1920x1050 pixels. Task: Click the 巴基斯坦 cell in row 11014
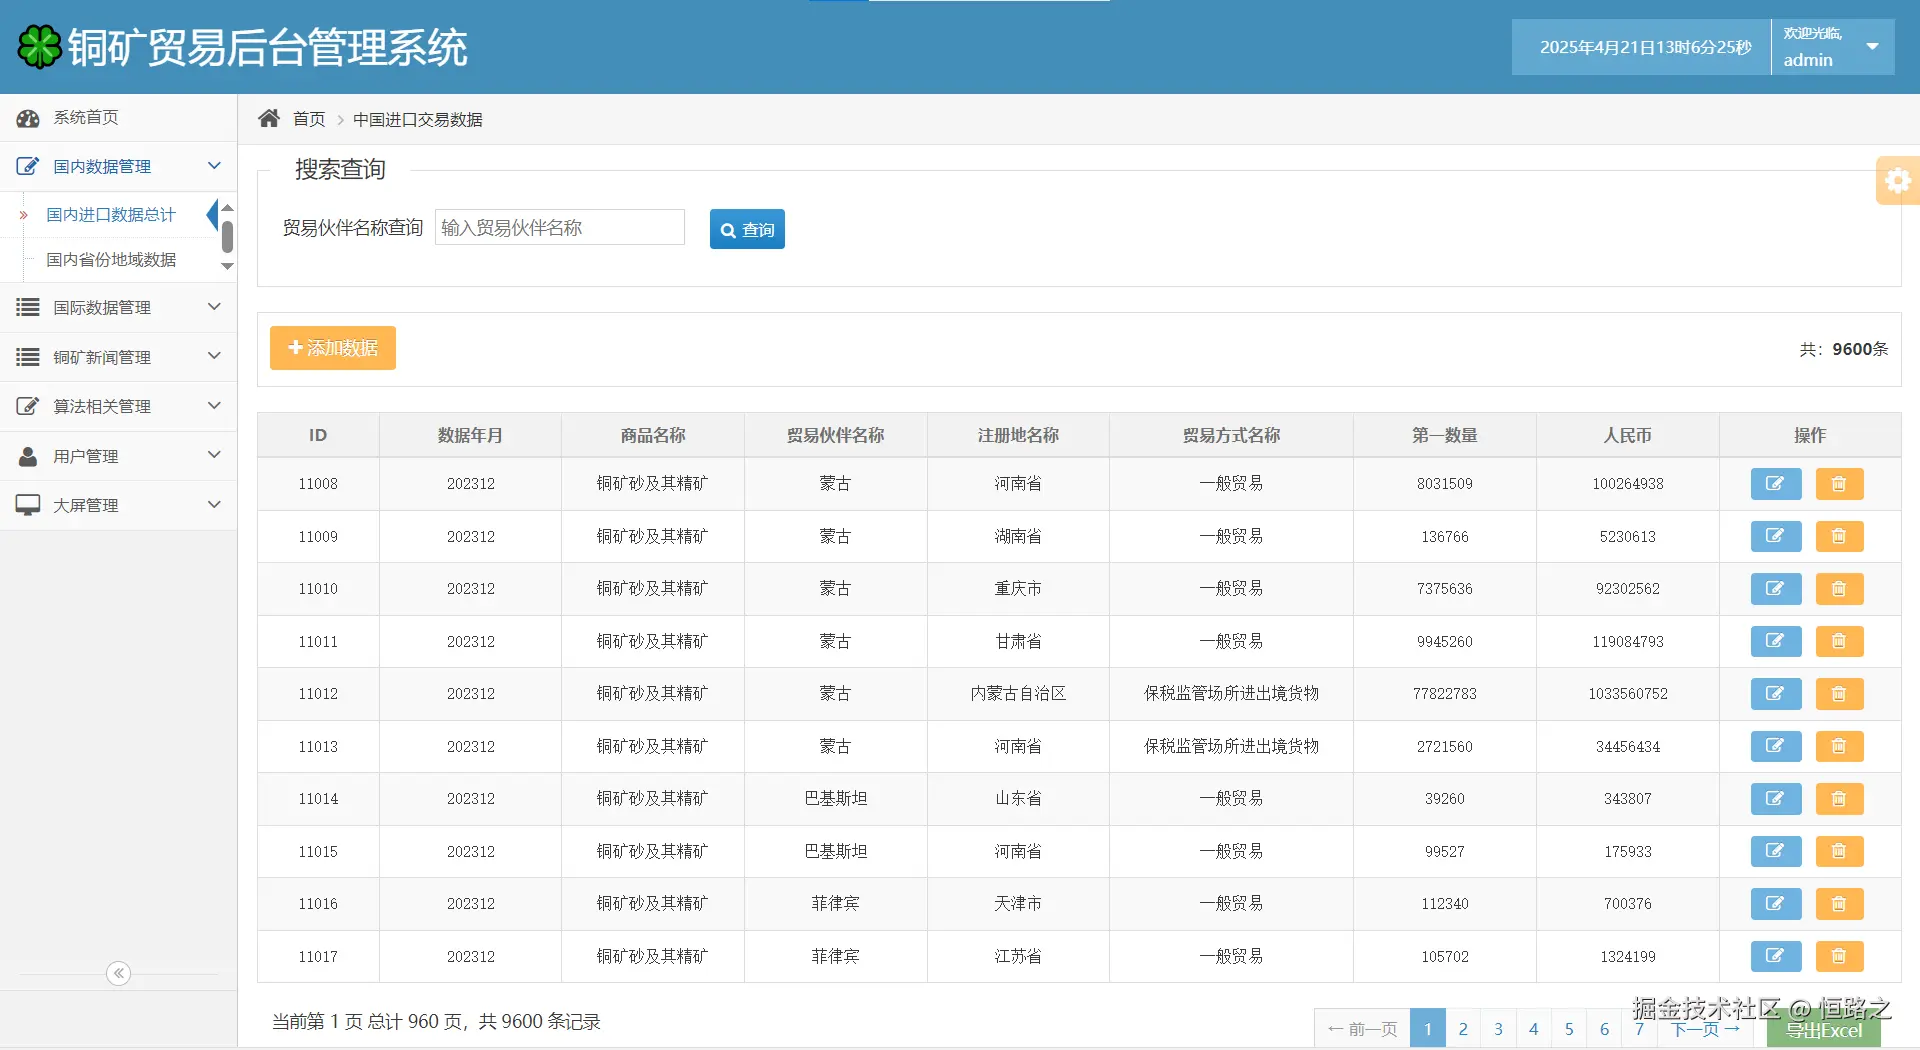point(836,799)
